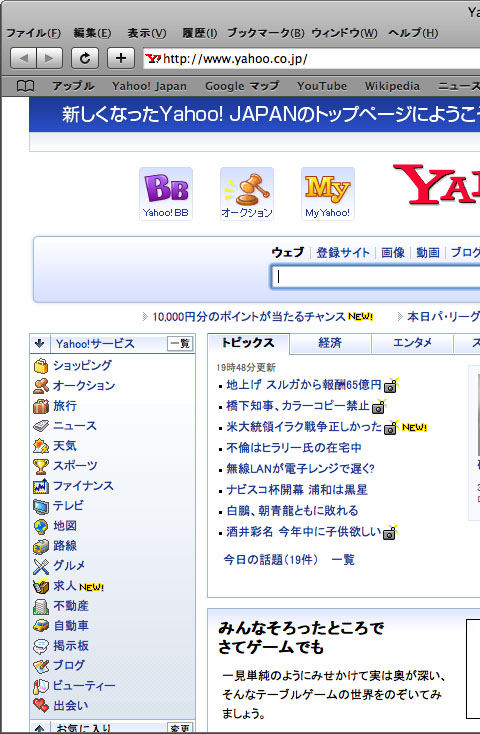The width and height of the screenshot is (480, 734).
Task: Click the グルメ fork and knife icon
Action: (41, 566)
